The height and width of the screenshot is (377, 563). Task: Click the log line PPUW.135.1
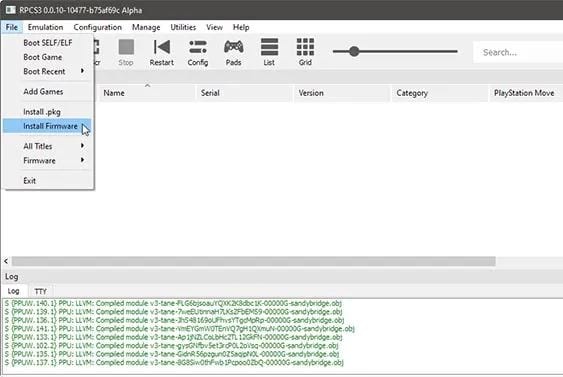[172, 354]
